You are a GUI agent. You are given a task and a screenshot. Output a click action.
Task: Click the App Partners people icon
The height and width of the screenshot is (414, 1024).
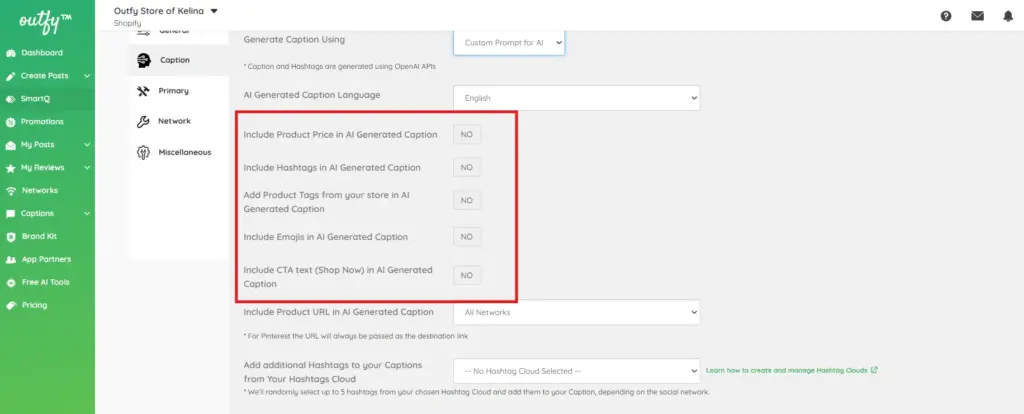click(x=10, y=259)
